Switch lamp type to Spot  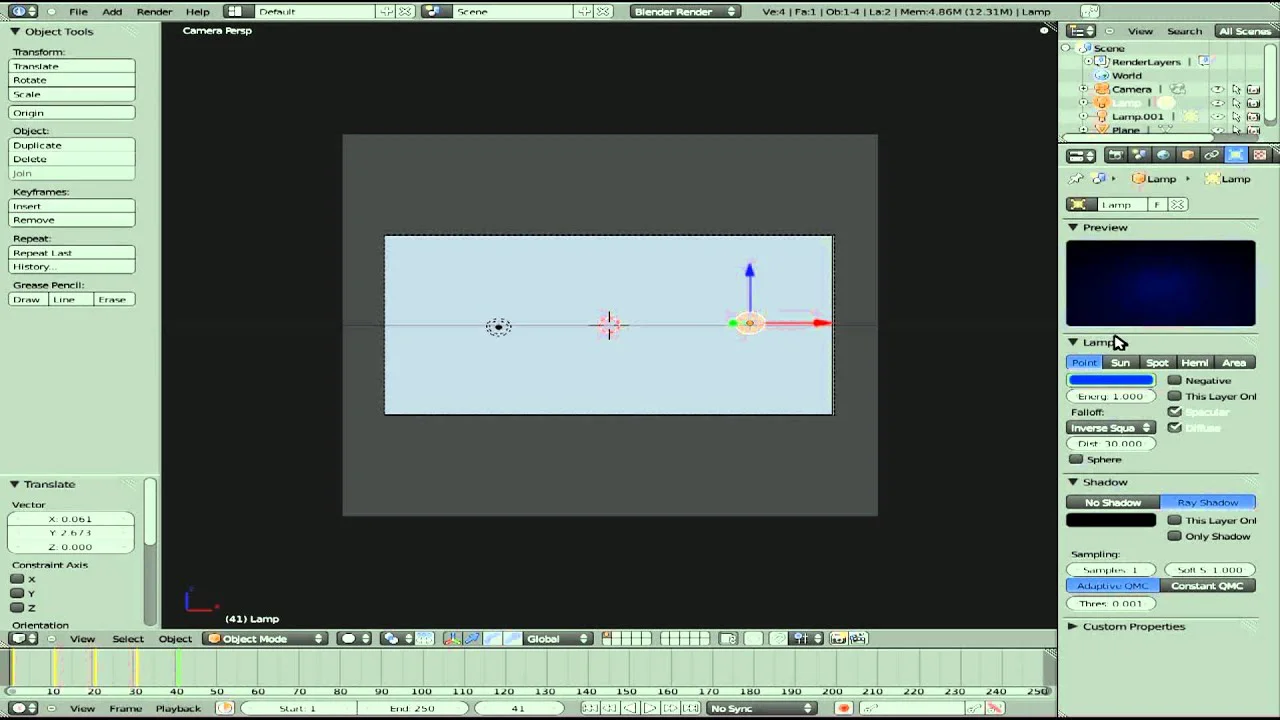[1157, 362]
